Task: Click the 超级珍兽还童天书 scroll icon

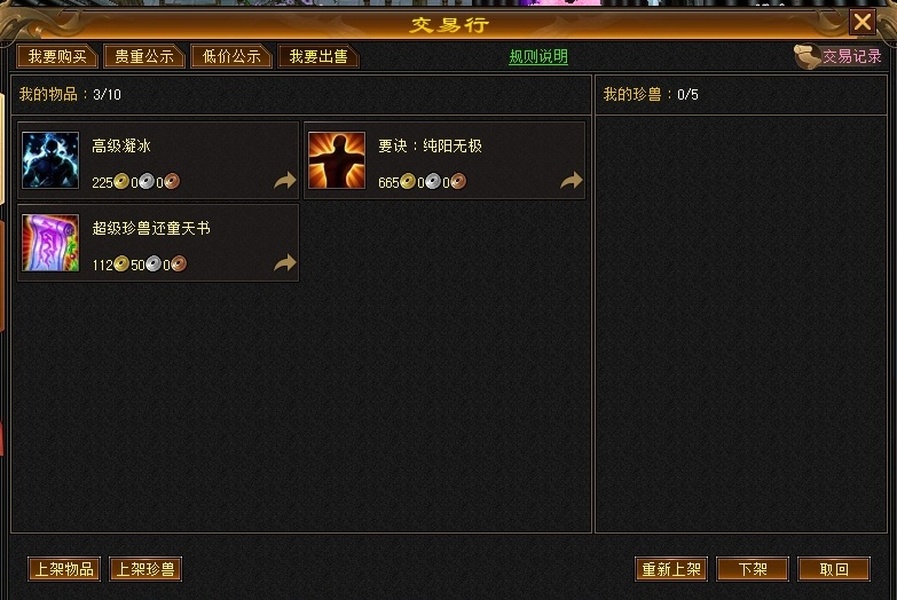Action: 50,243
